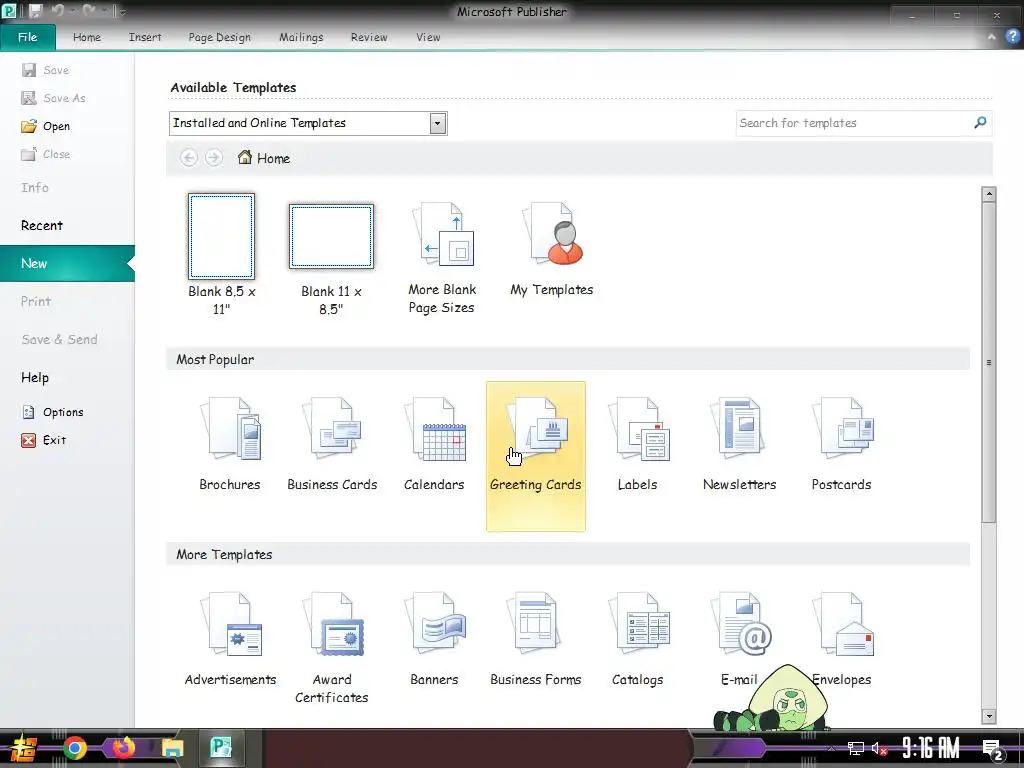This screenshot has width=1024, height=768.
Task: Open the Greeting Cards template category
Action: coord(536,456)
